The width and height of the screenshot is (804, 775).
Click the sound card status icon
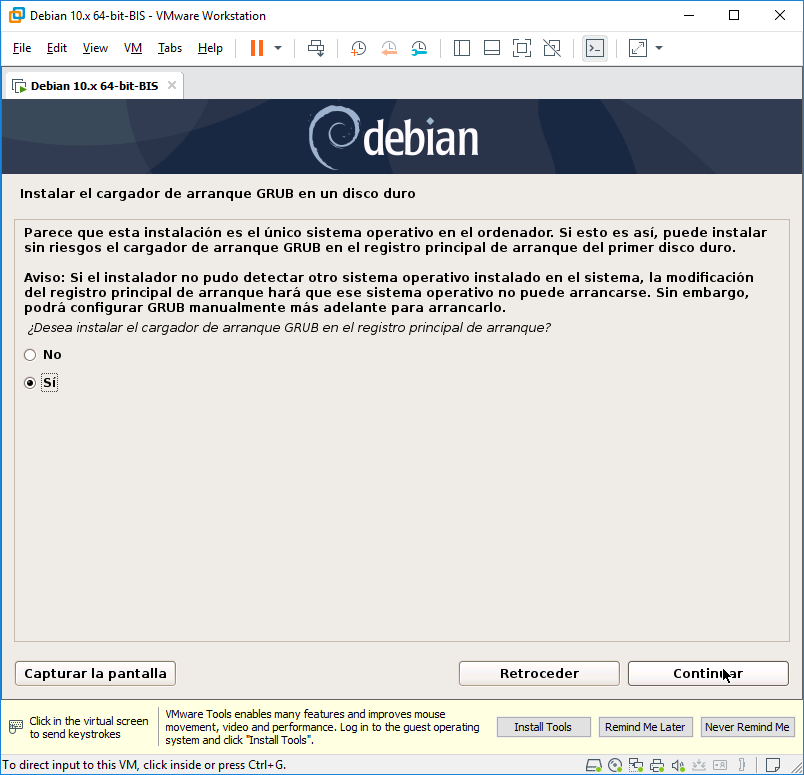pos(678,765)
